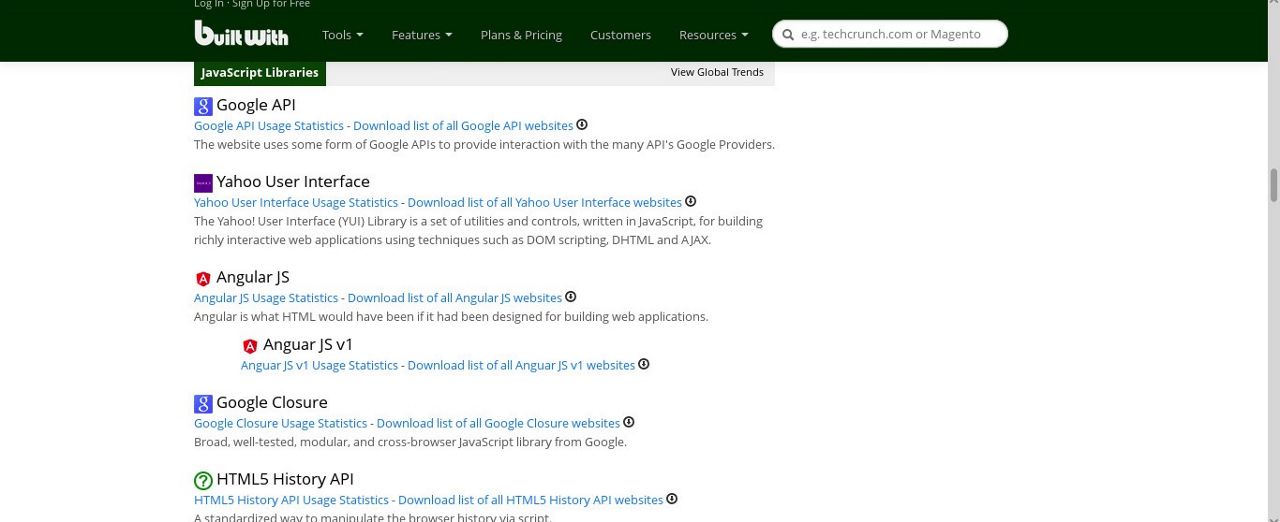This screenshot has width=1280, height=522.
Task: Click the Yahoo User Interface purple icon
Action: click(203, 182)
